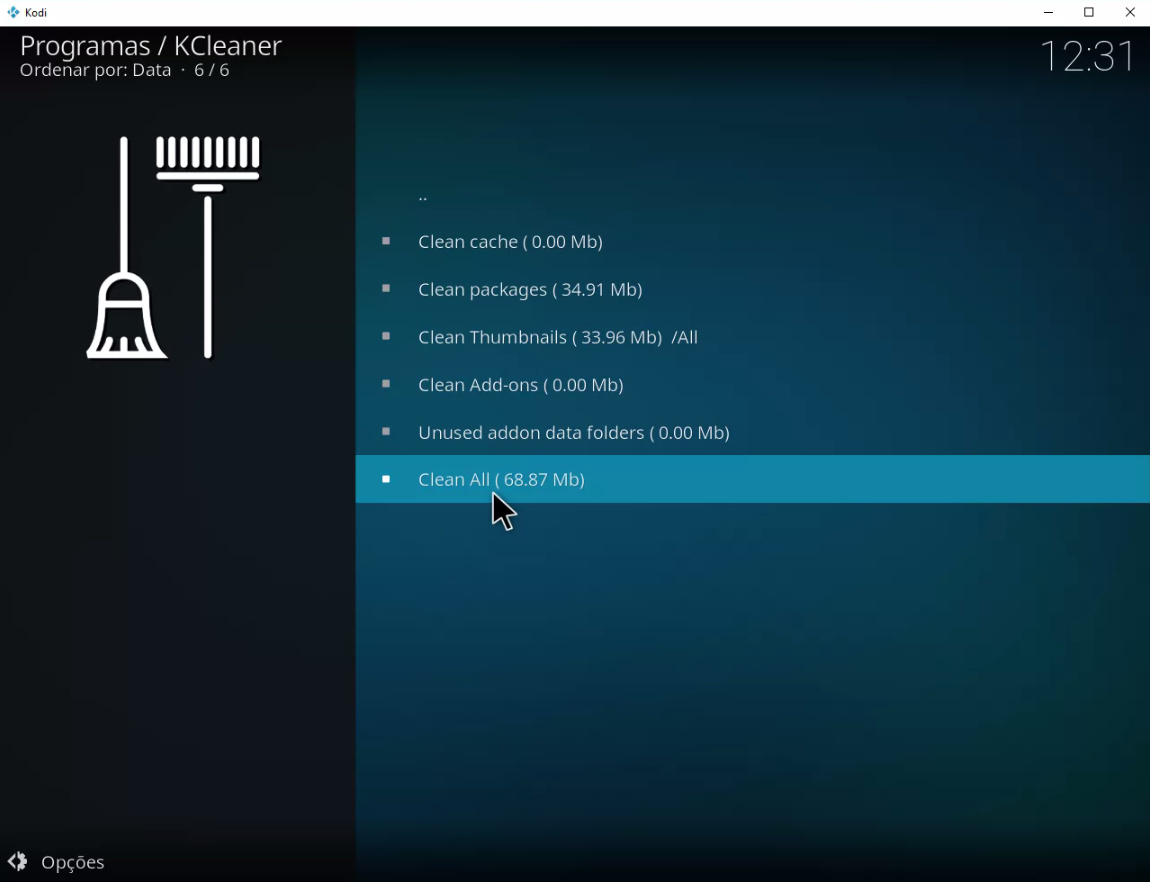Click bullet icon beside Clean All
Screen dimensions: 1150x882
(386, 479)
